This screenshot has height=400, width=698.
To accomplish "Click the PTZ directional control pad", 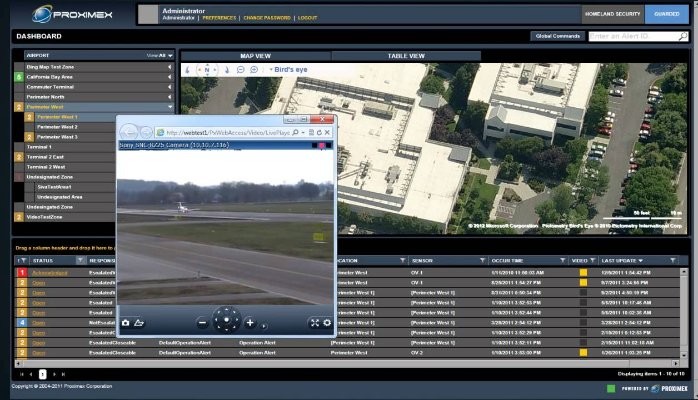I will coord(226,322).
